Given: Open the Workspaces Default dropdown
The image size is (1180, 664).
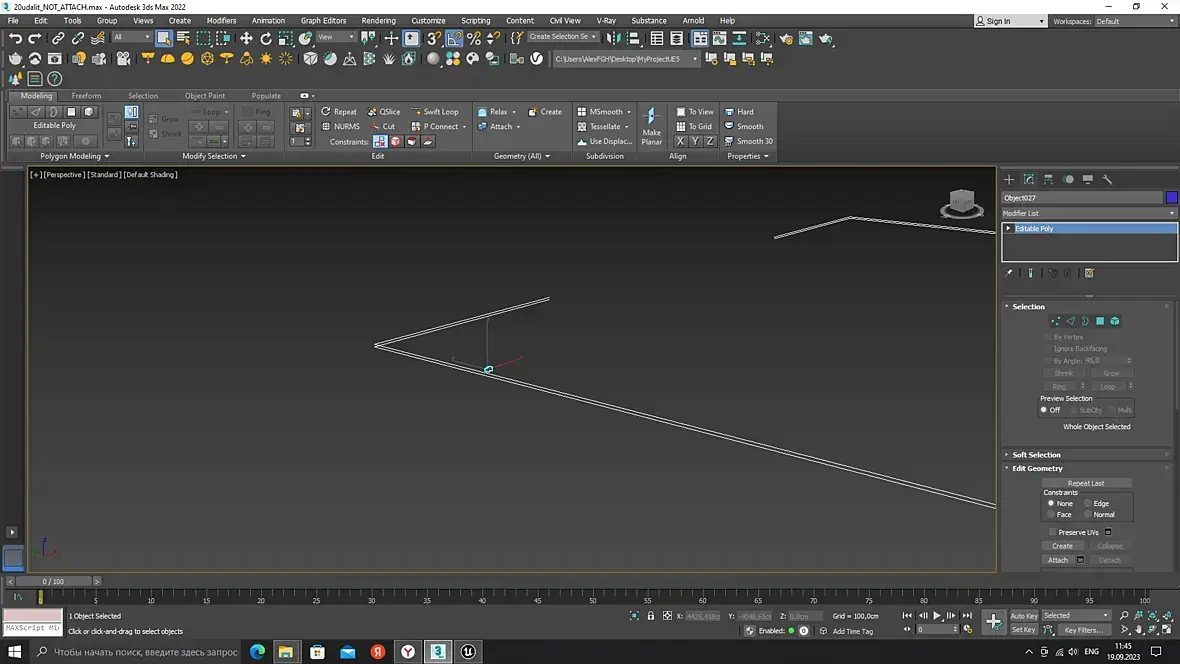Looking at the screenshot, I should click(x=1135, y=21).
